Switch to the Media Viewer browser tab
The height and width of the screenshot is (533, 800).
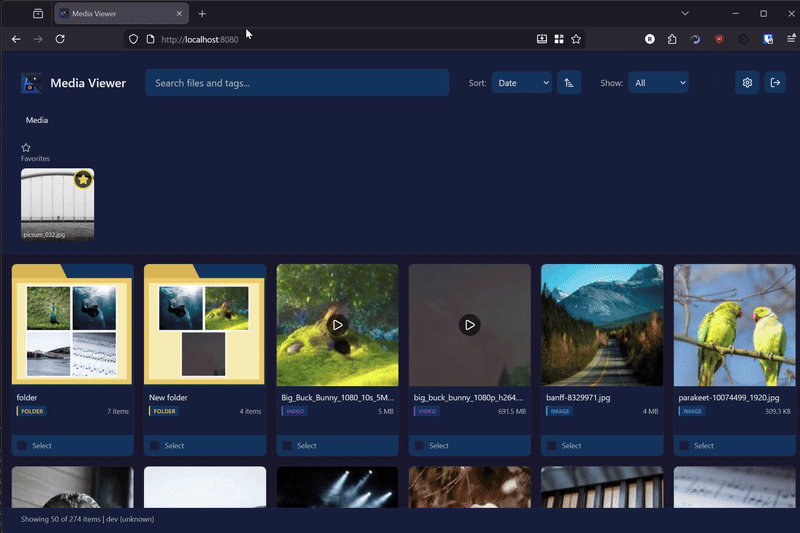click(121, 14)
